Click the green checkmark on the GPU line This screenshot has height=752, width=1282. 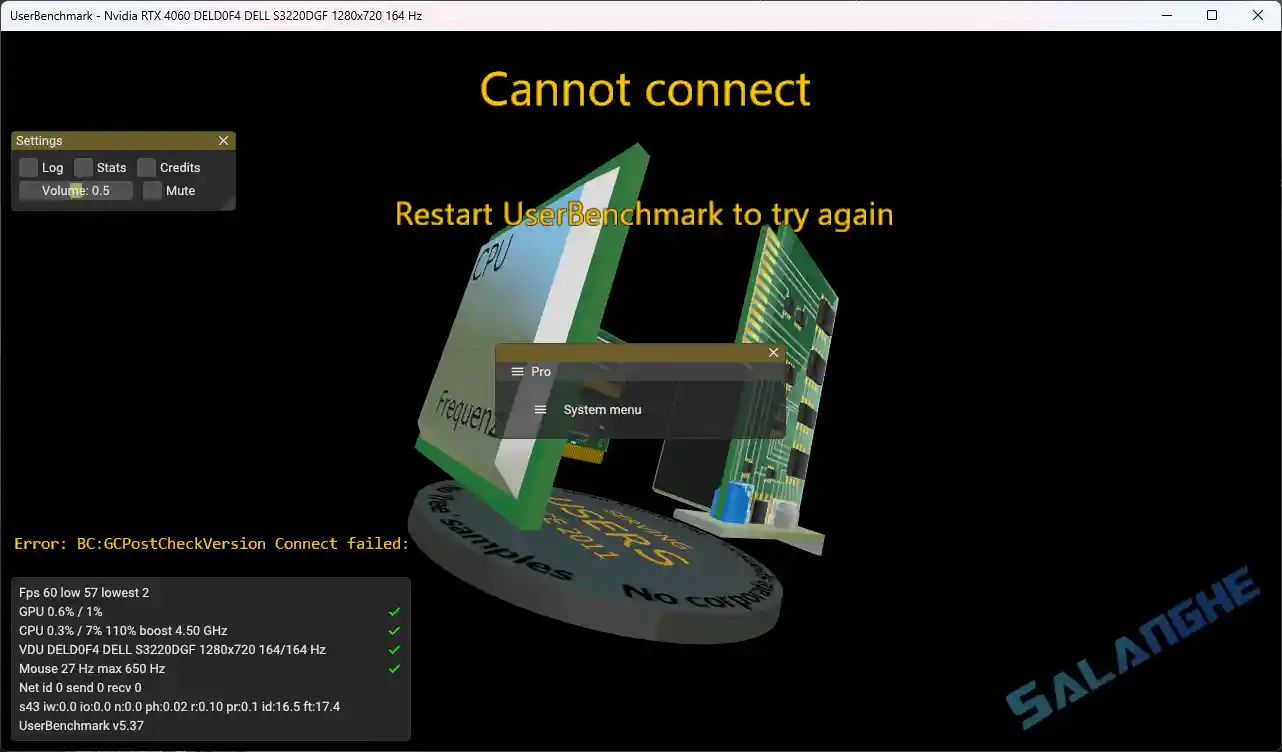pyautogui.click(x=394, y=611)
